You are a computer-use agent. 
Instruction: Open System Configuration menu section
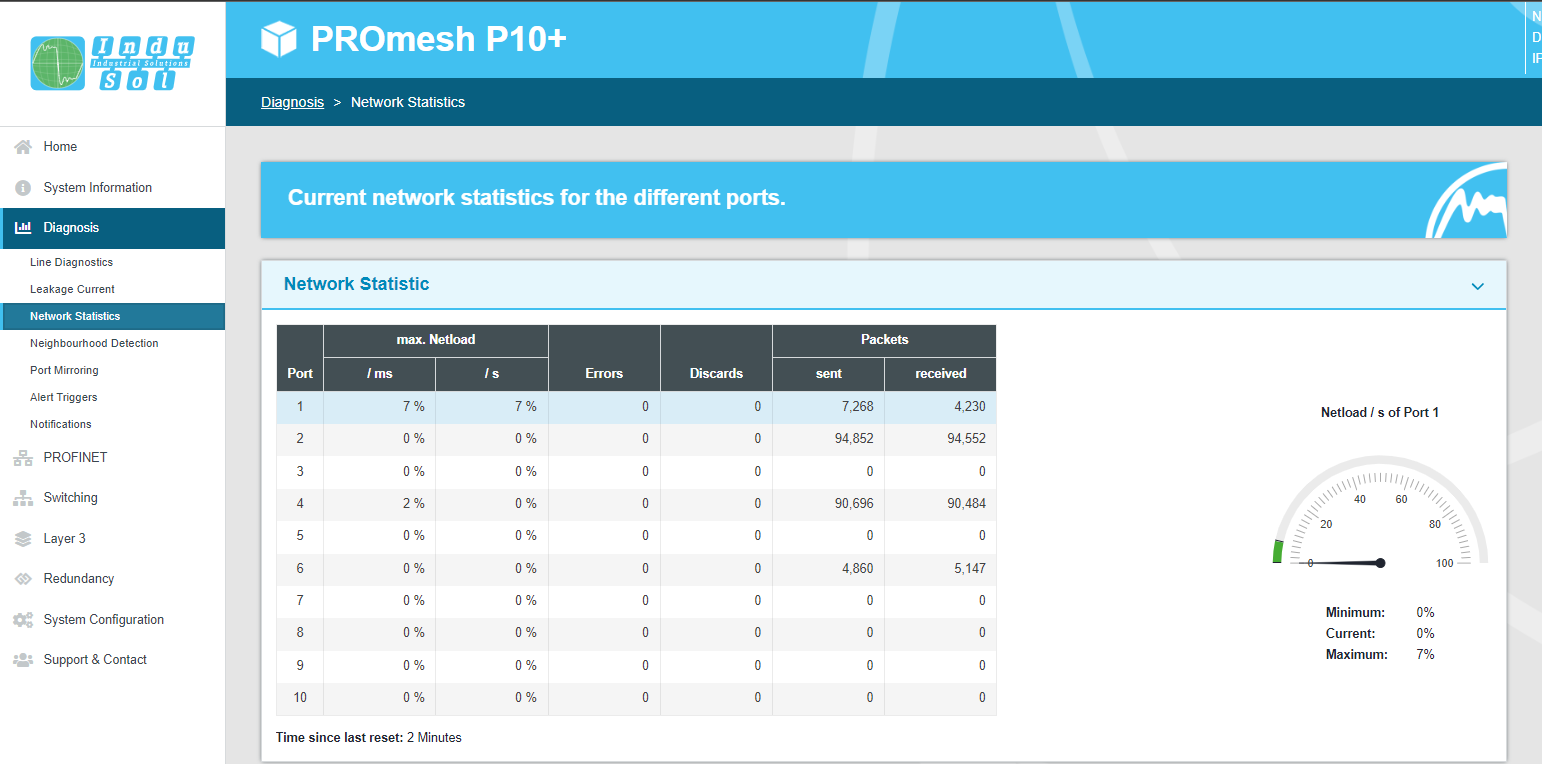112,620
